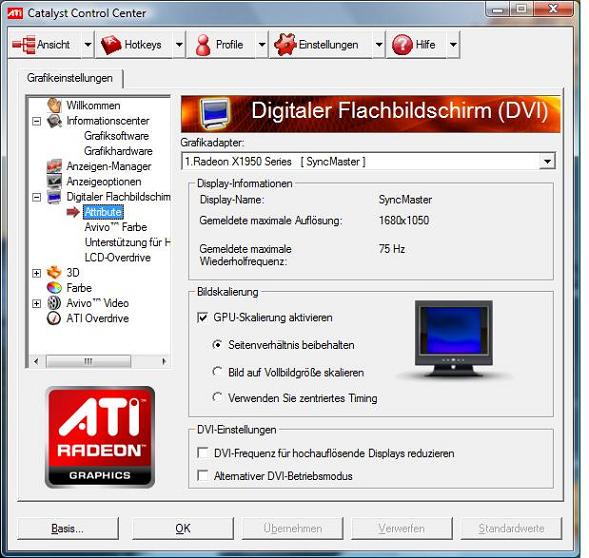This screenshot has height=558, width=589.
Task: Click the SyncMaster display name value
Action: (405, 200)
